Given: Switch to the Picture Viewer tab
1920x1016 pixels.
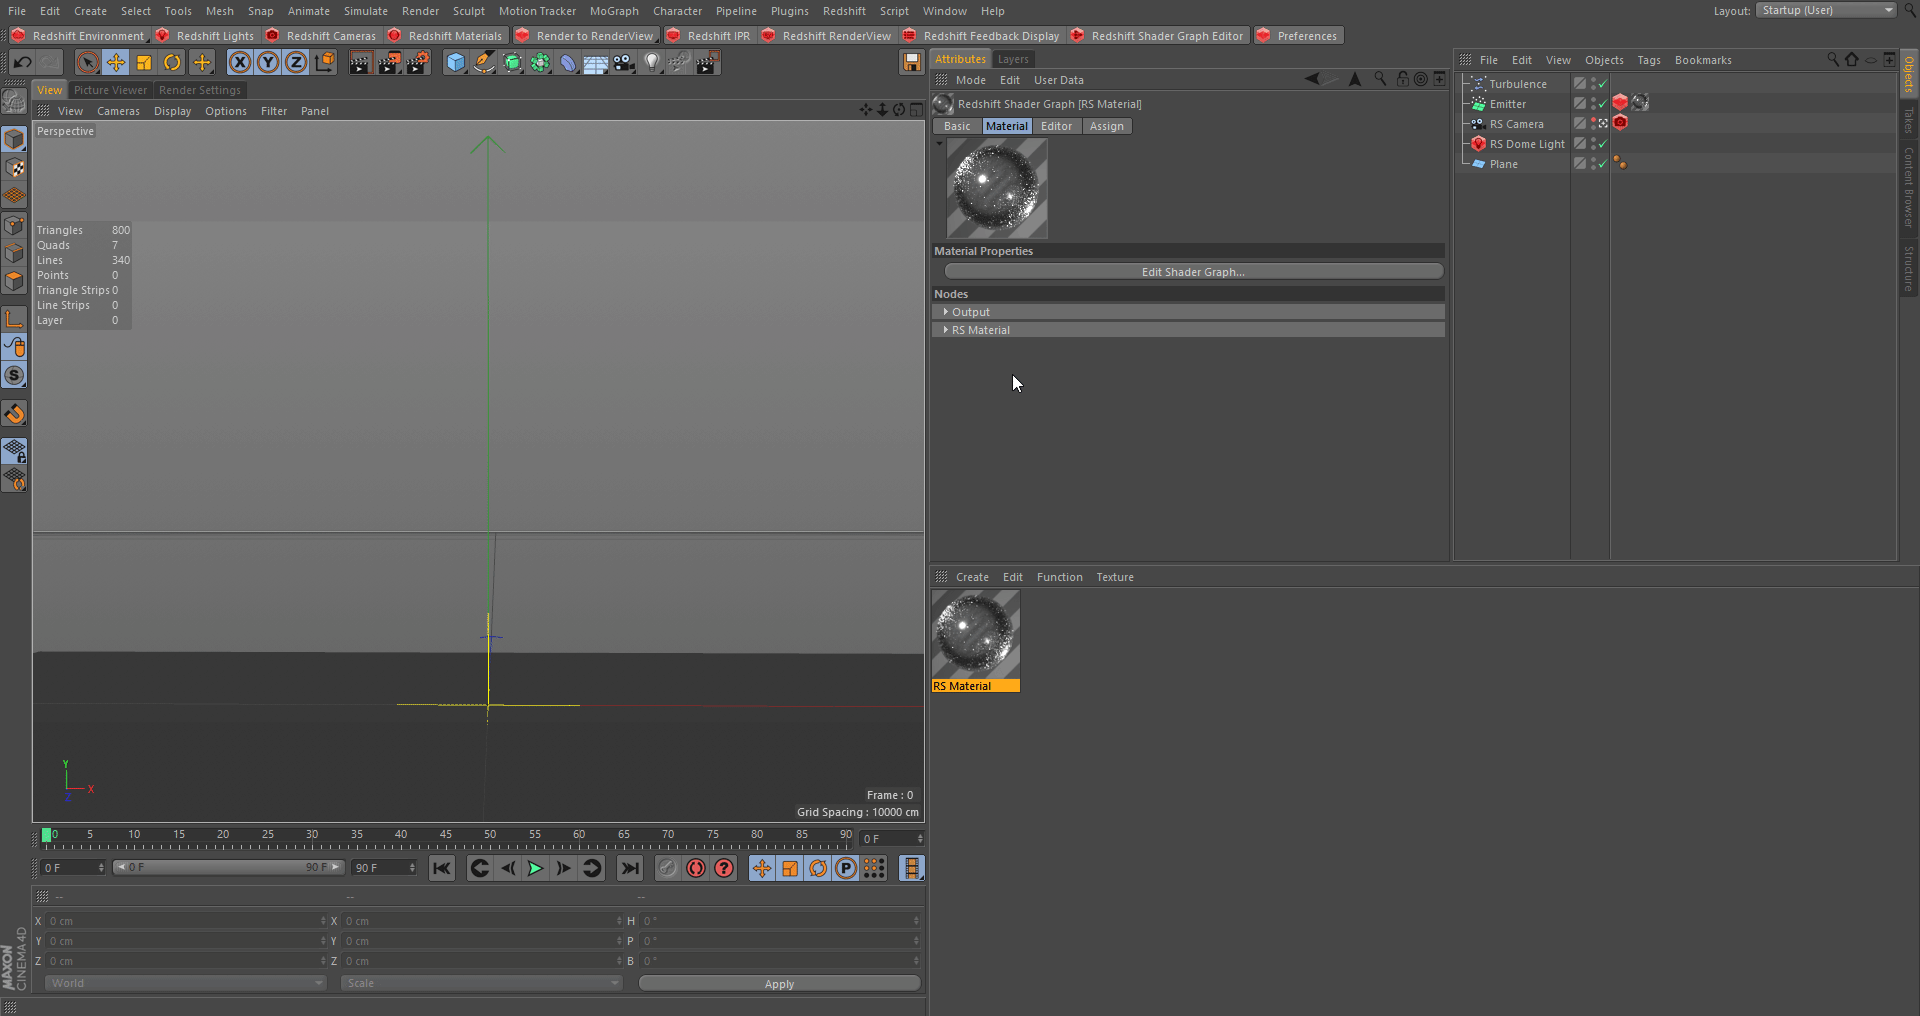Looking at the screenshot, I should [110, 90].
